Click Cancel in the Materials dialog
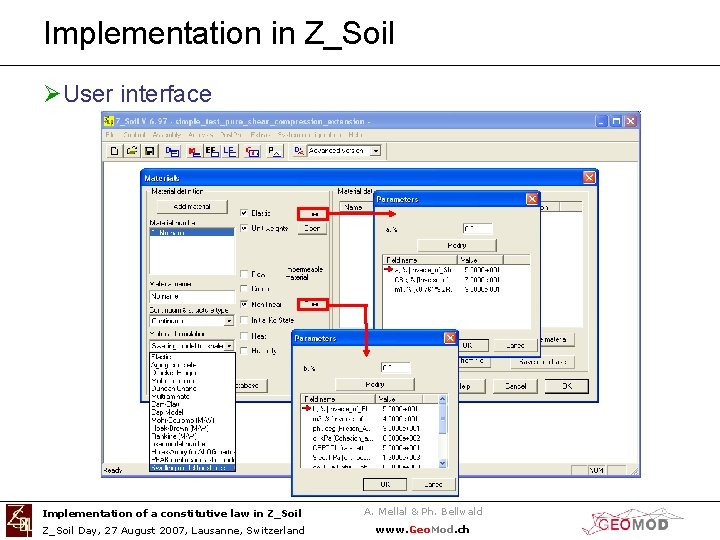Image resolution: width=720 pixels, height=540 pixels. pos(515,386)
